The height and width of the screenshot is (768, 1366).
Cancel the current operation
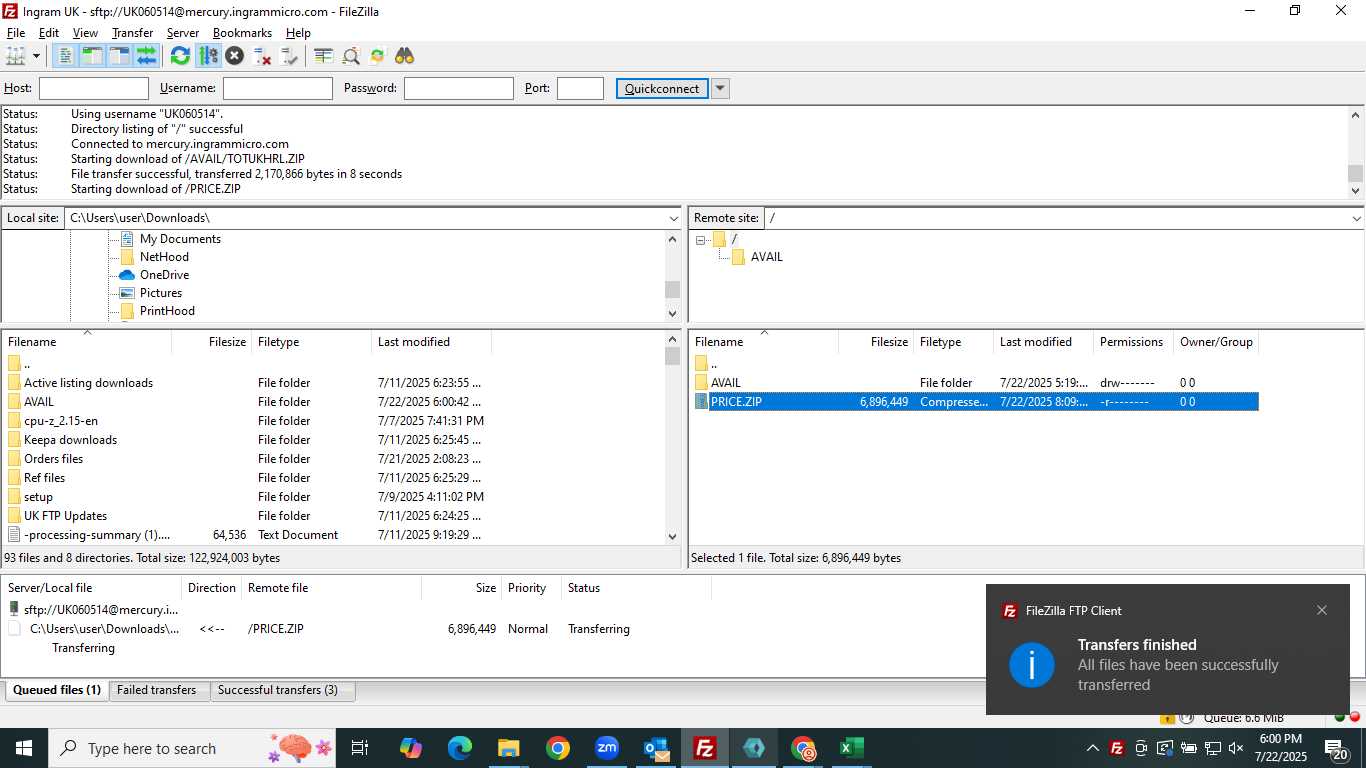(235, 56)
